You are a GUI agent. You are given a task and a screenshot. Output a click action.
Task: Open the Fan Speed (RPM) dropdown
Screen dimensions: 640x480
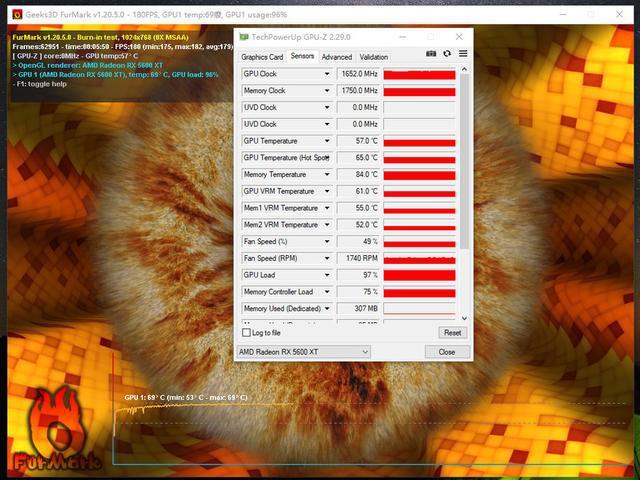pyautogui.click(x=327, y=258)
